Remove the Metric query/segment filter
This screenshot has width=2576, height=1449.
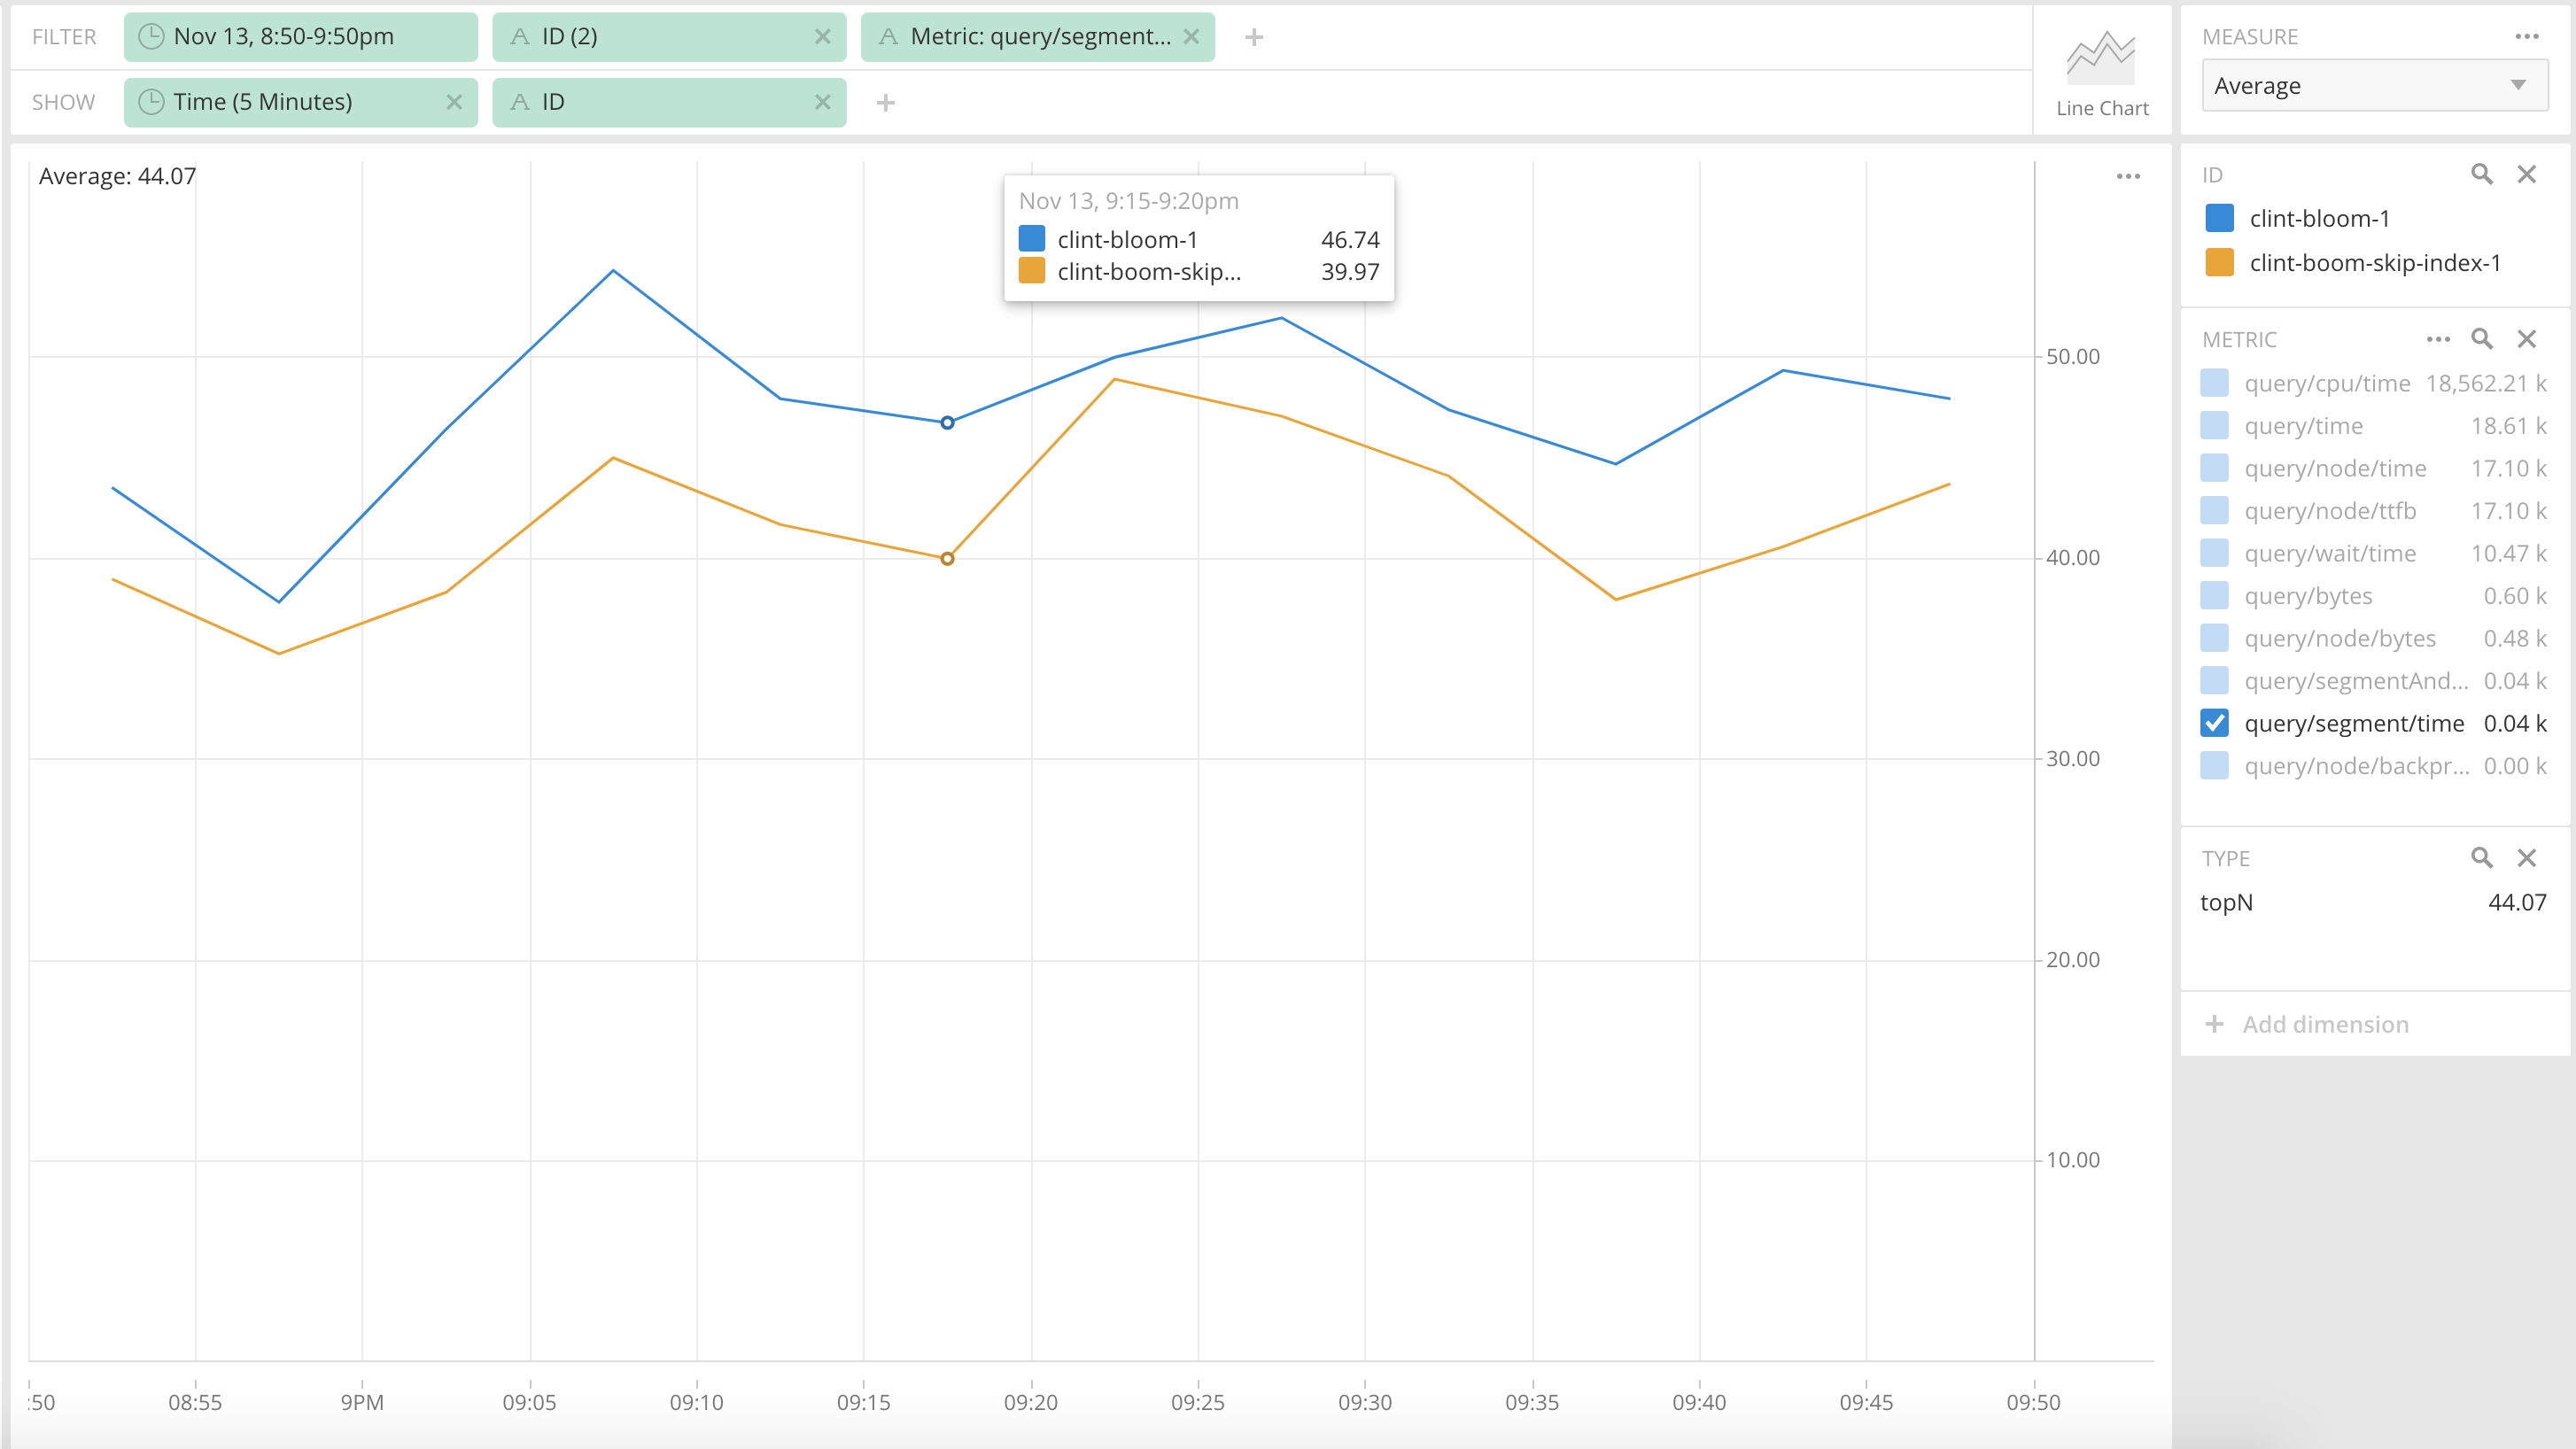1191,37
